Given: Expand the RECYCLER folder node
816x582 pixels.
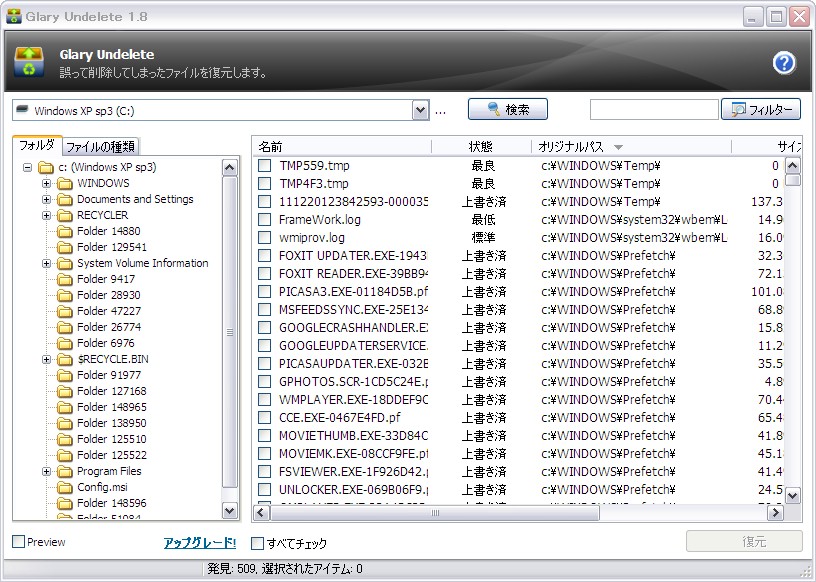Looking at the screenshot, I should click(x=46, y=216).
